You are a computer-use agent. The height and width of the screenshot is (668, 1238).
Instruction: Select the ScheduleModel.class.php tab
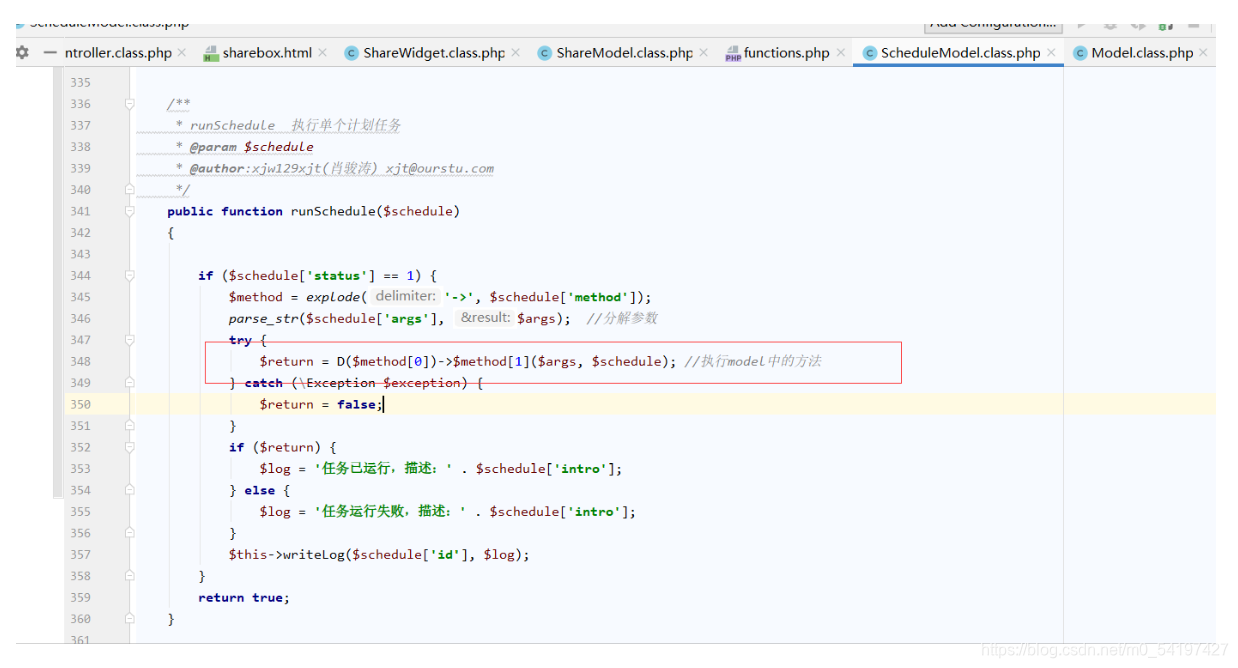pyautogui.click(x=960, y=53)
